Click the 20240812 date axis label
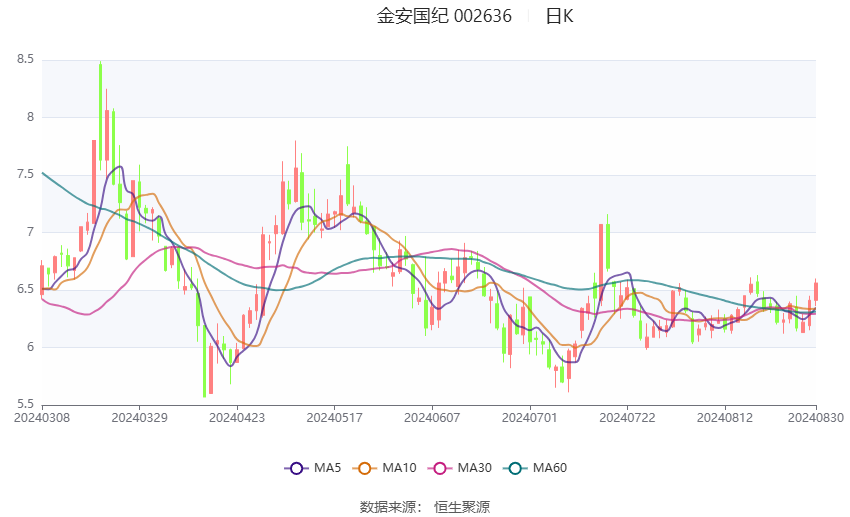Screen dimensions: 850x517 point(725,418)
